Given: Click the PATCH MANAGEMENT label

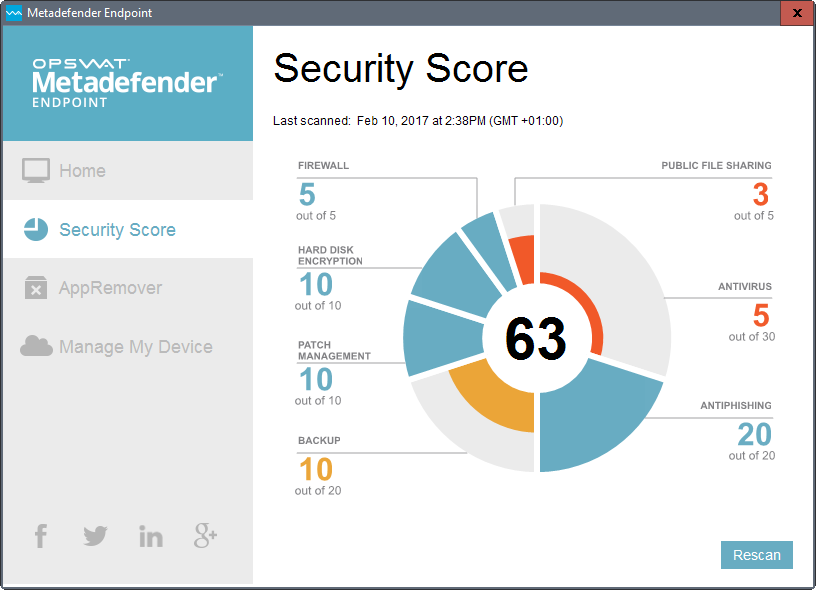Looking at the screenshot, I should 334,351.
